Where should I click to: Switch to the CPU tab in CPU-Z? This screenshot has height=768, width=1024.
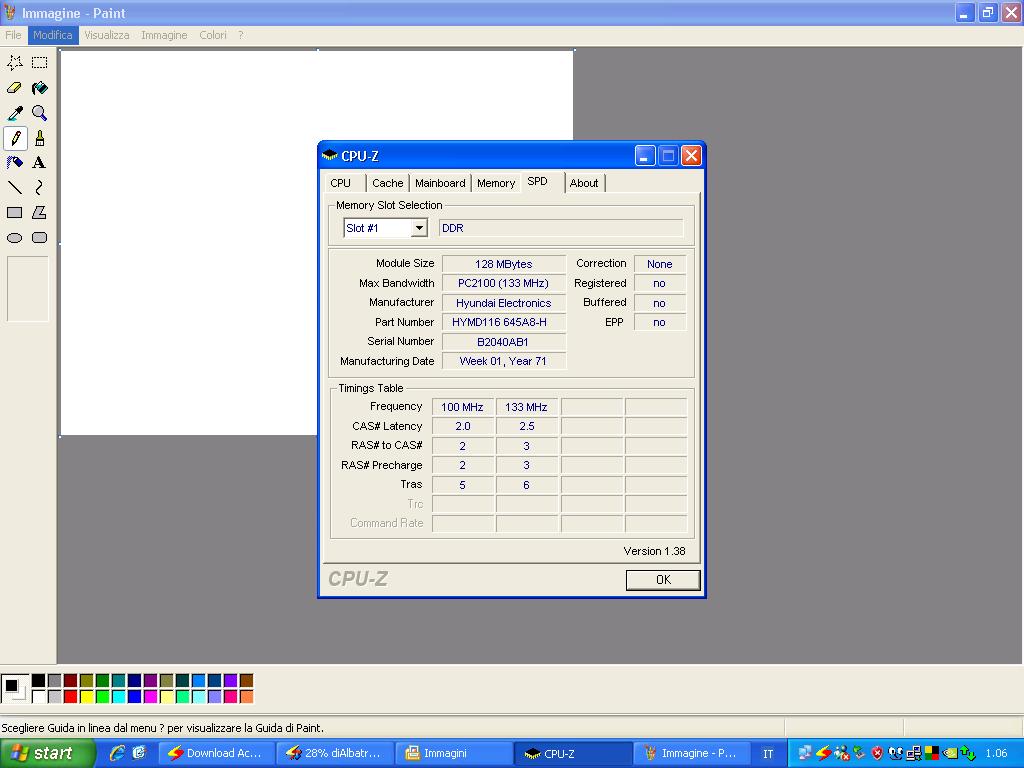click(341, 184)
